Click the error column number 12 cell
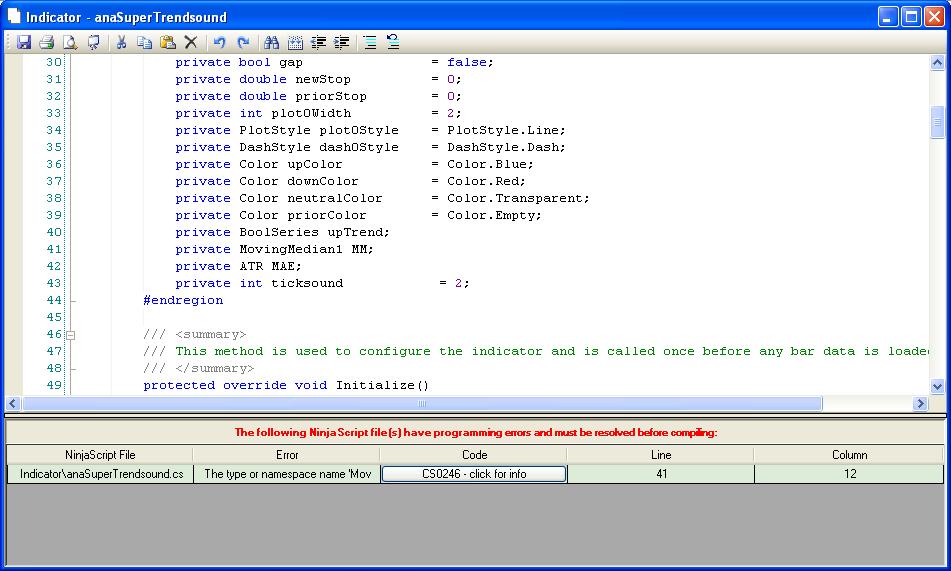Image resolution: width=951 pixels, height=571 pixels. [850, 474]
